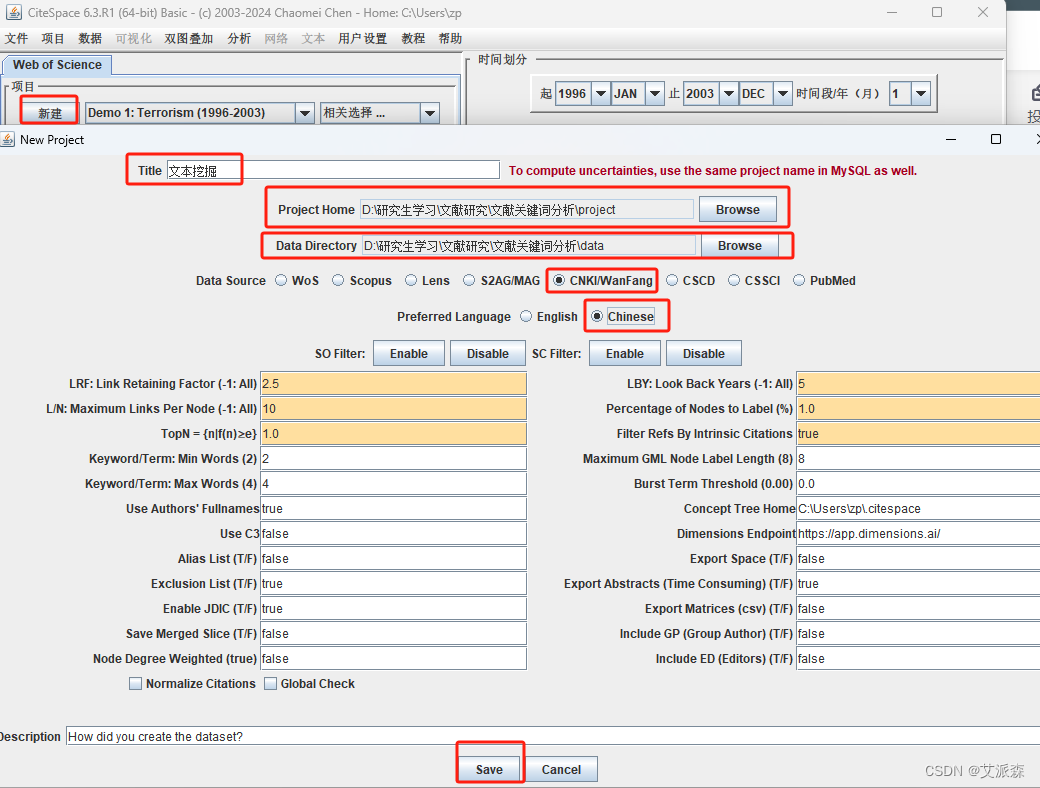Open the 分析 menu
This screenshot has width=1040, height=788.
[x=239, y=38]
